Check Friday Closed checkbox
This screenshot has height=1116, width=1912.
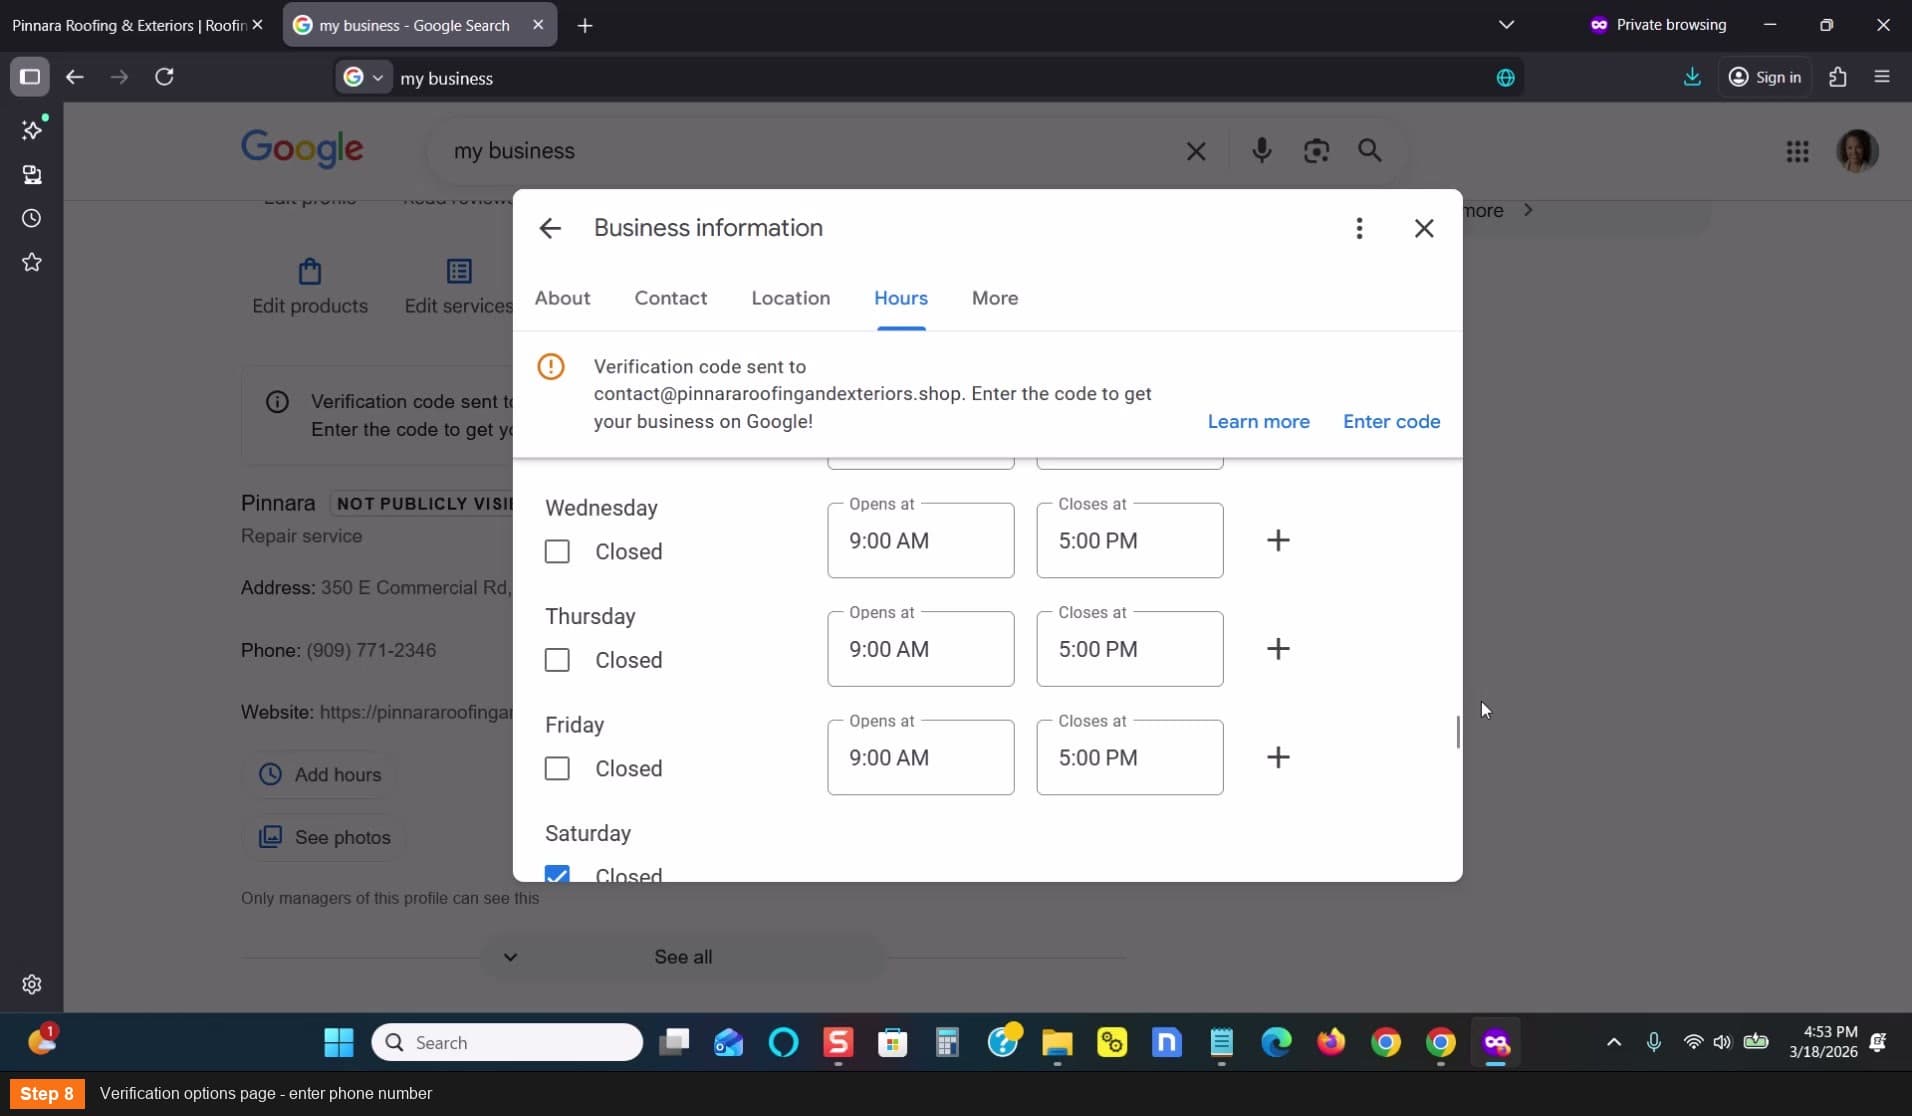click(557, 769)
